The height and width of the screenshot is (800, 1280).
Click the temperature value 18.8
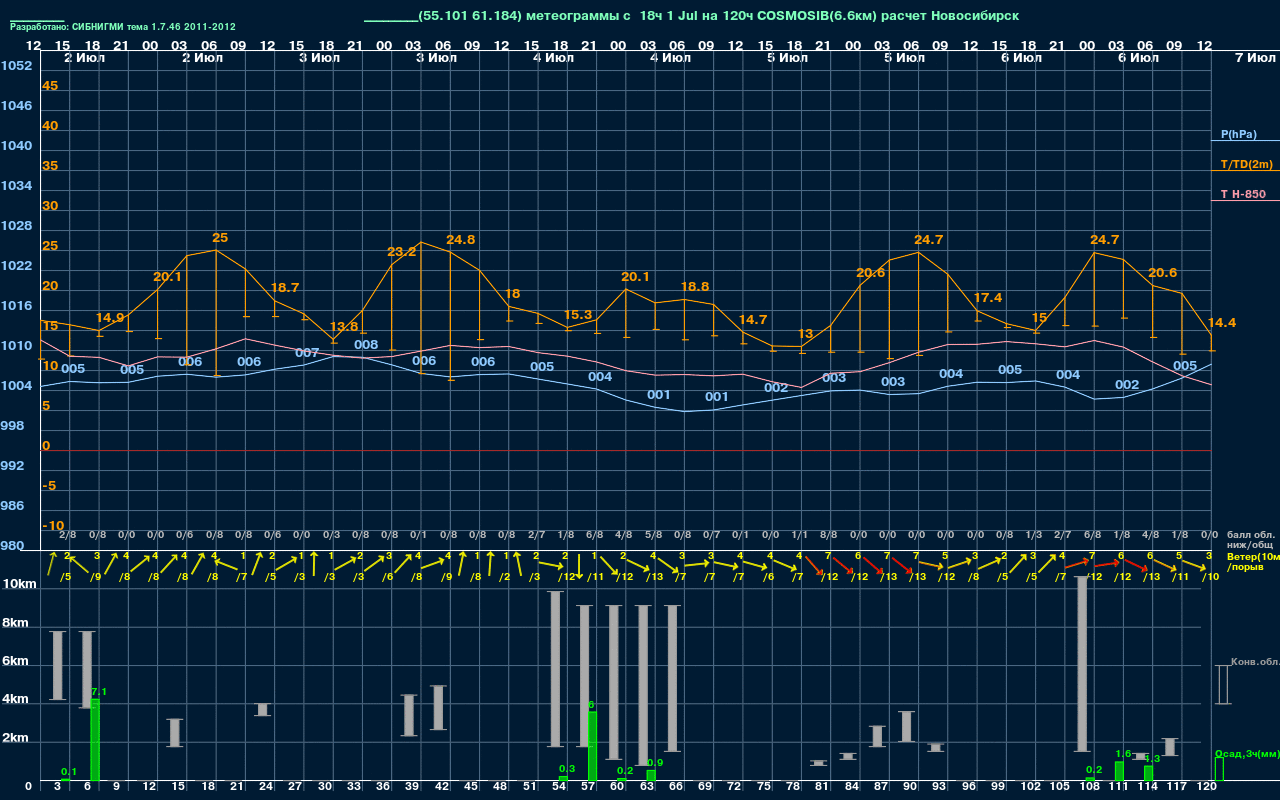[x=695, y=287]
